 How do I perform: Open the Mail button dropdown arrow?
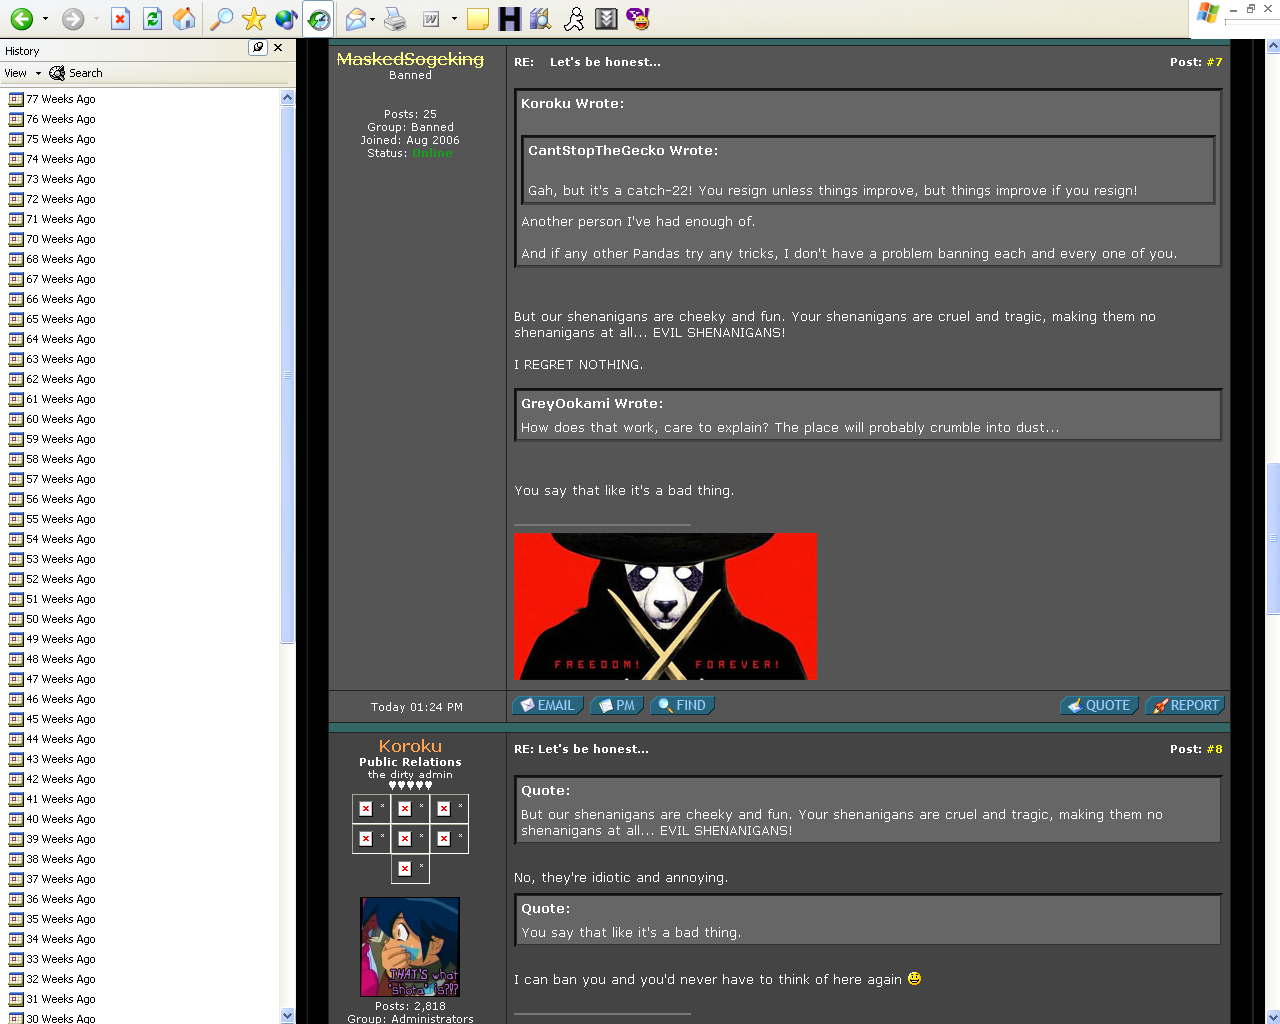[x=372, y=19]
